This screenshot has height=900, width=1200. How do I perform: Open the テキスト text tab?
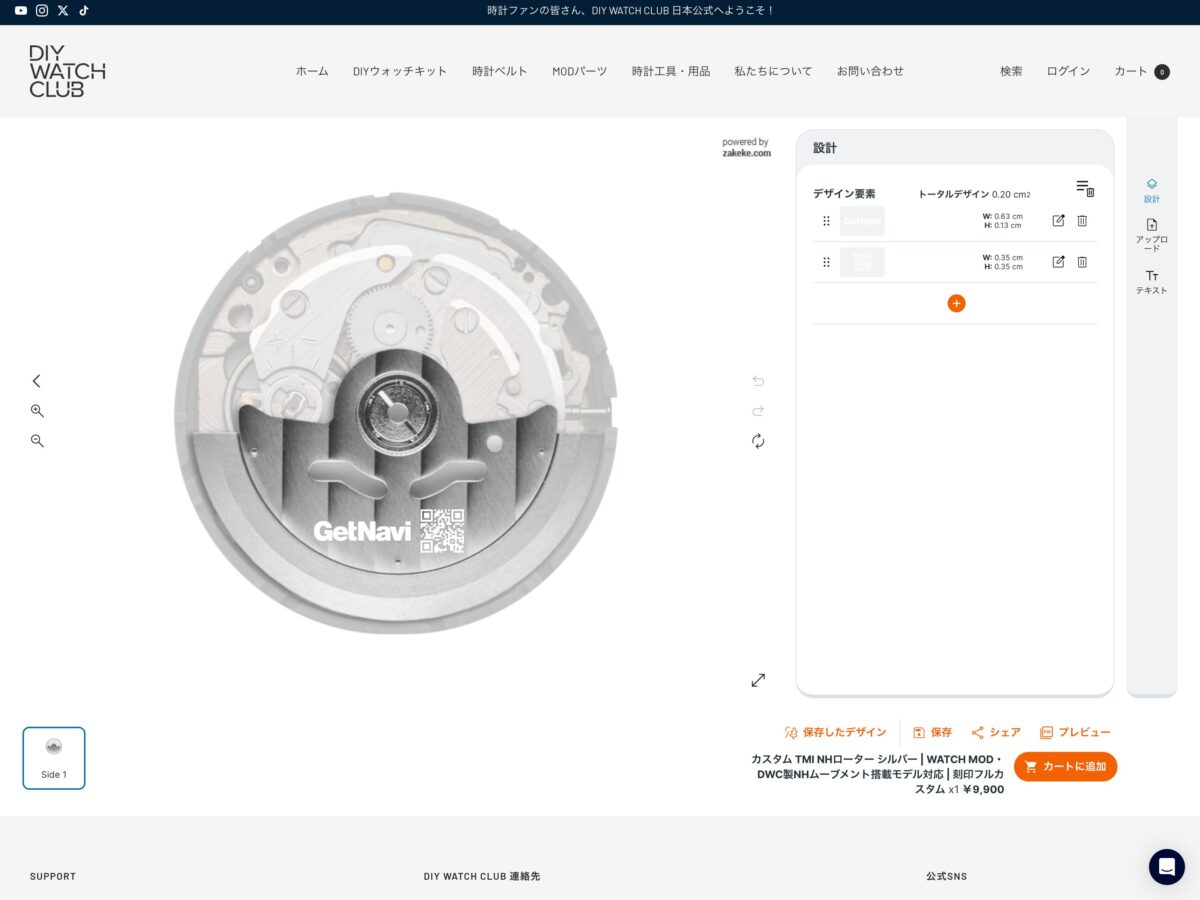1152,282
